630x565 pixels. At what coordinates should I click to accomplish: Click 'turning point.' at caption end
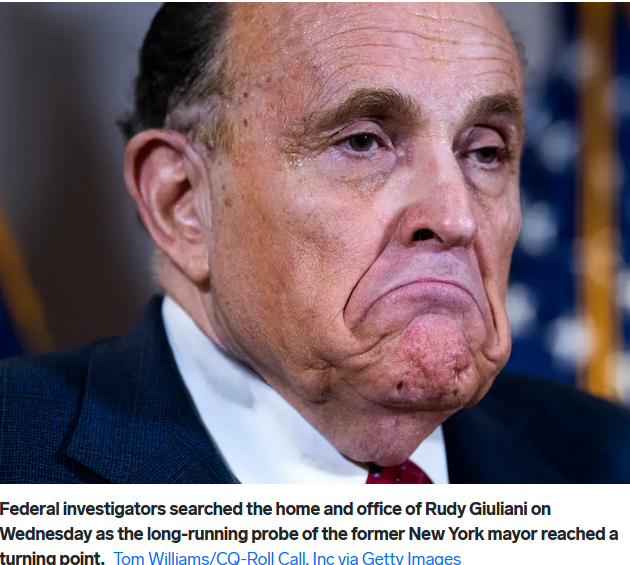point(52,558)
